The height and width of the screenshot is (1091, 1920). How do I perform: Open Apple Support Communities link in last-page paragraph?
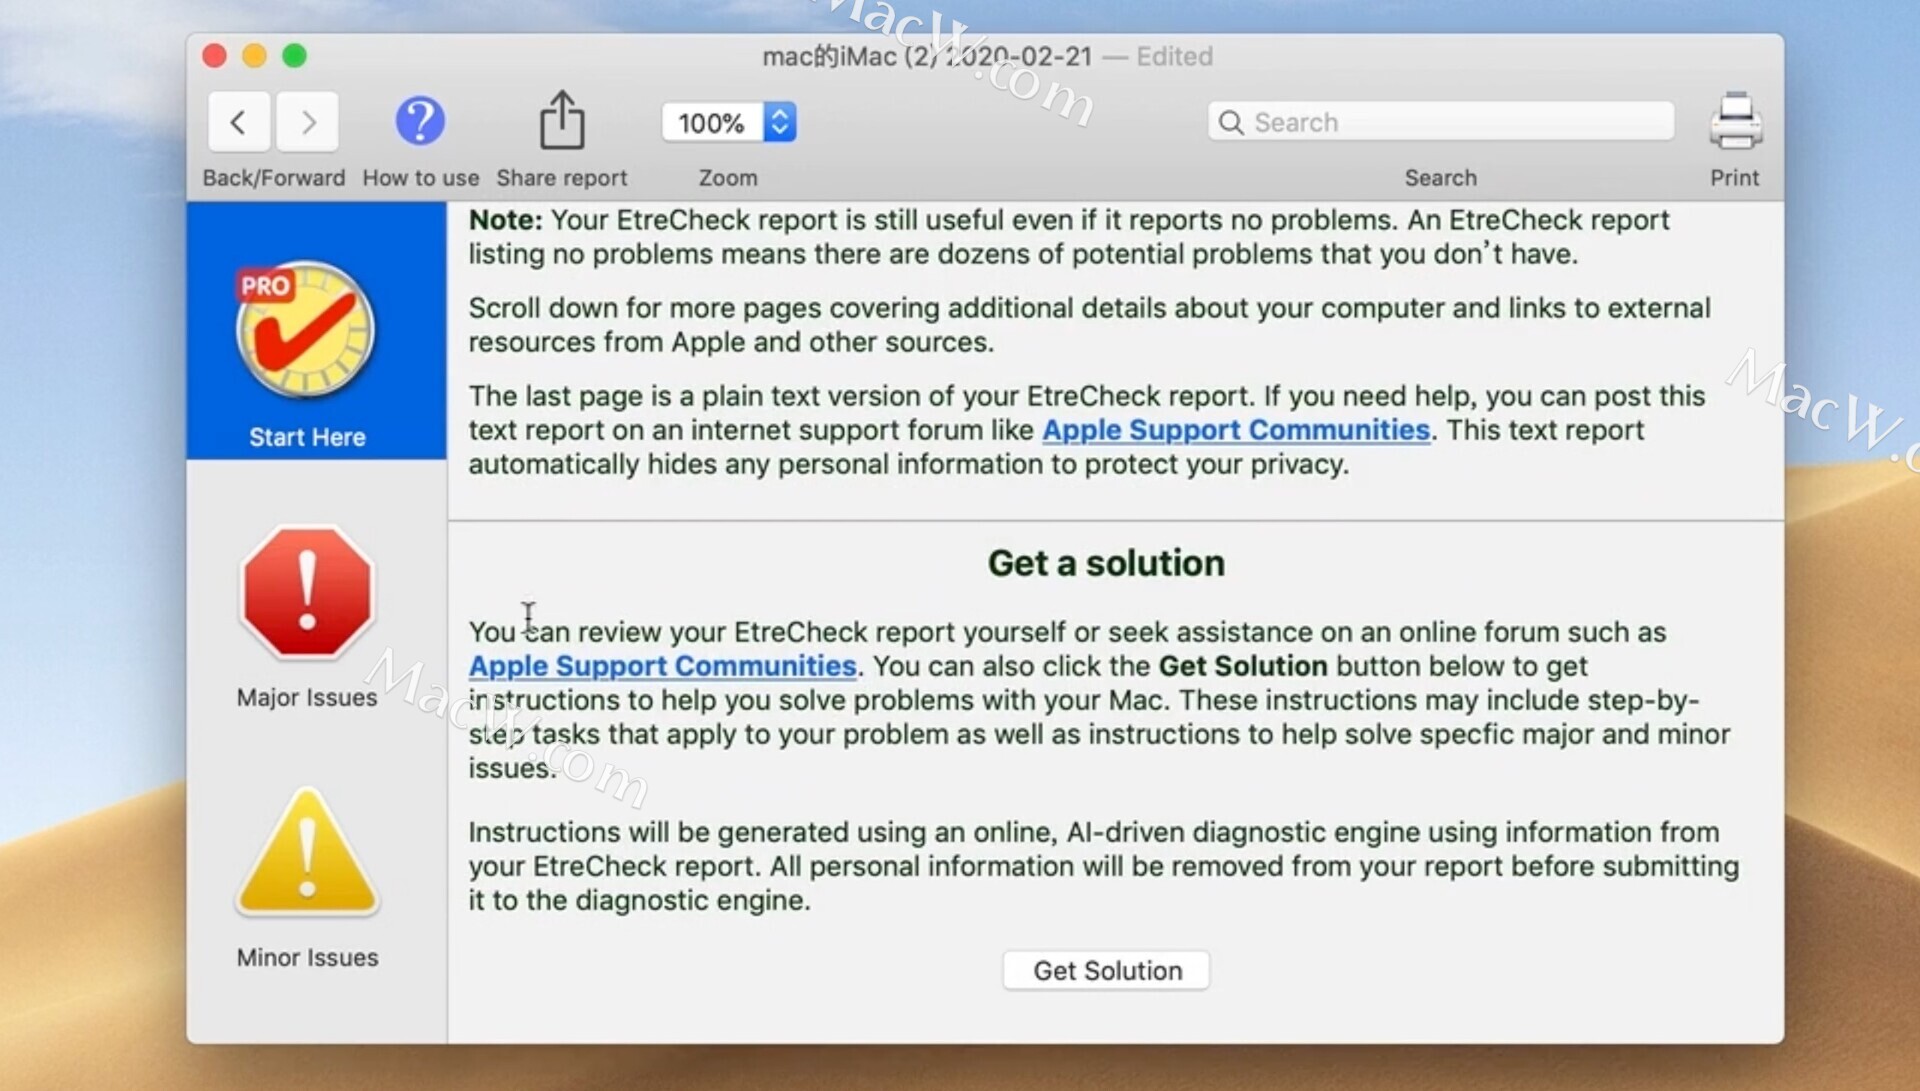(x=1236, y=430)
